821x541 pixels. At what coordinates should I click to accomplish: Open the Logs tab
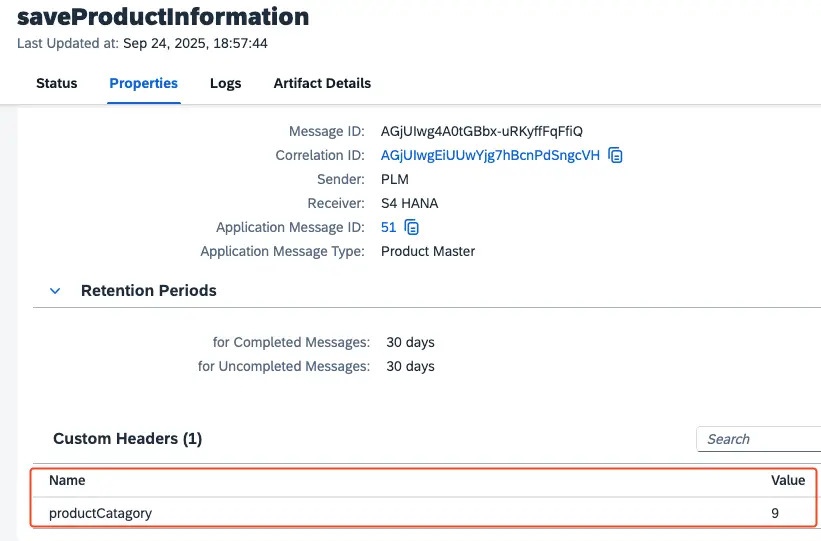(225, 83)
